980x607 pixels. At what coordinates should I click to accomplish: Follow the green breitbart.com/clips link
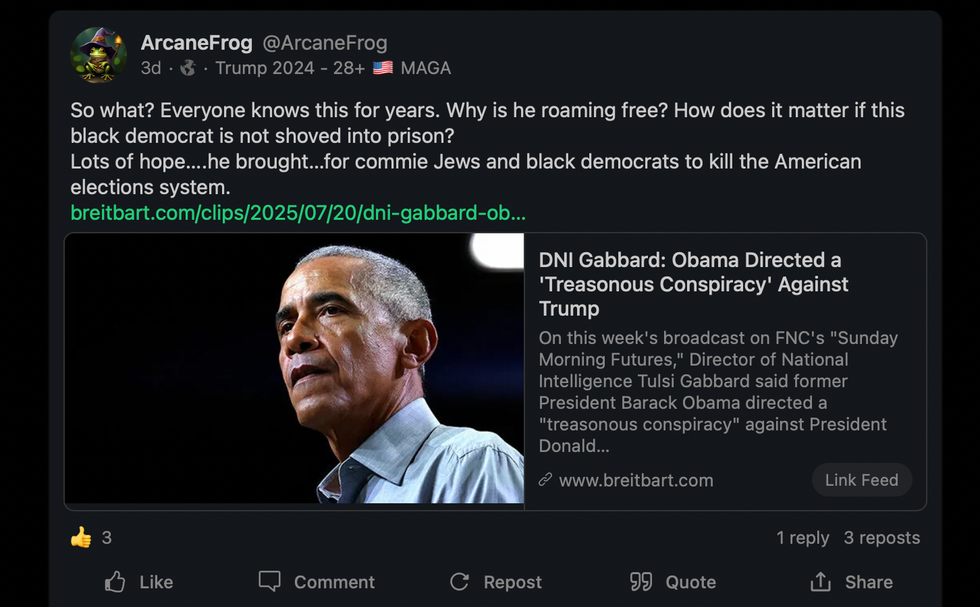(297, 213)
